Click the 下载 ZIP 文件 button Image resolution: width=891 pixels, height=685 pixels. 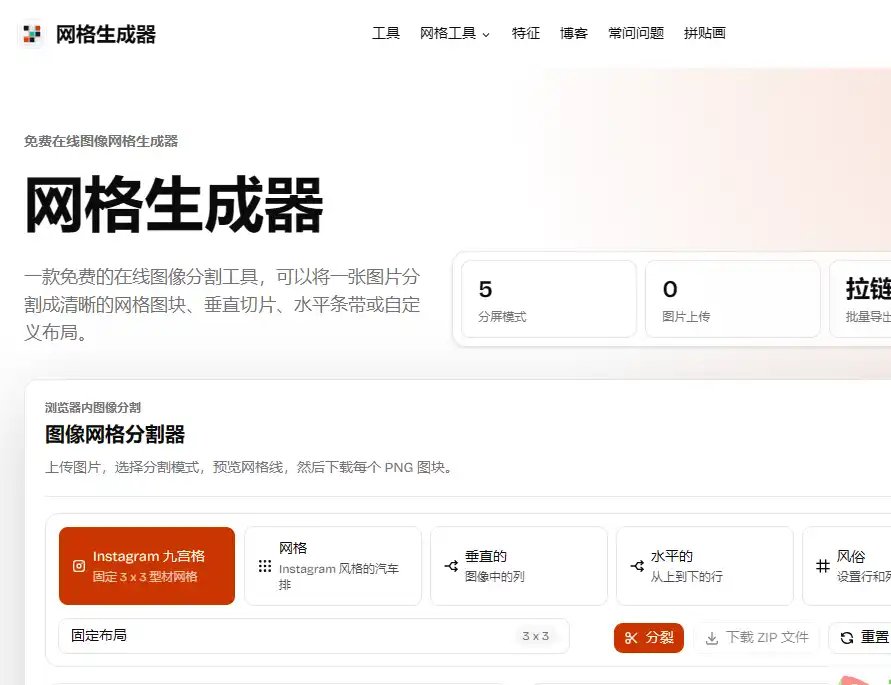[x=756, y=637]
